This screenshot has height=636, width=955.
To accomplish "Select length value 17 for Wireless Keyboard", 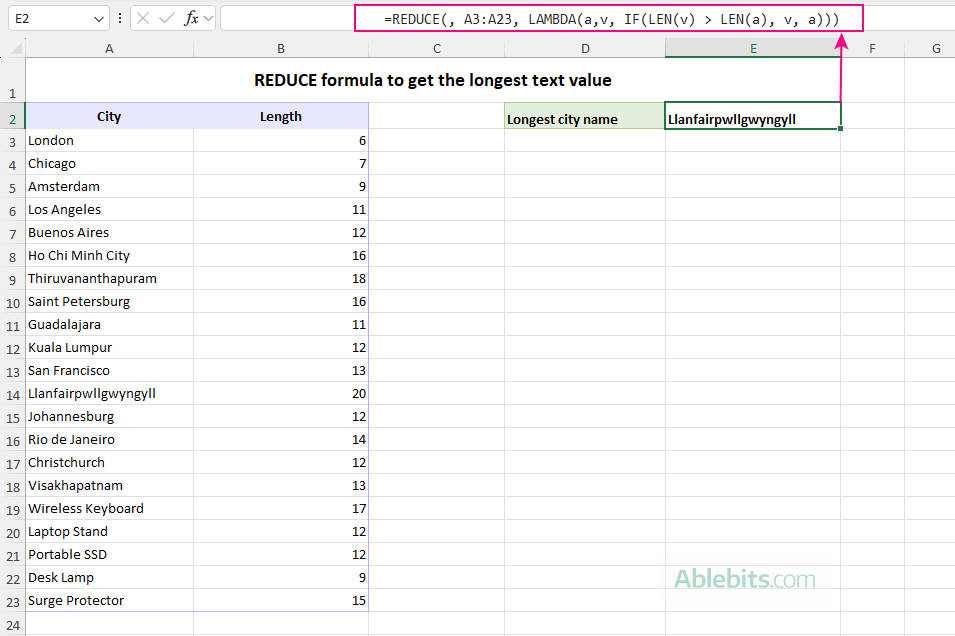I will pyautogui.click(x=281, y=509).
